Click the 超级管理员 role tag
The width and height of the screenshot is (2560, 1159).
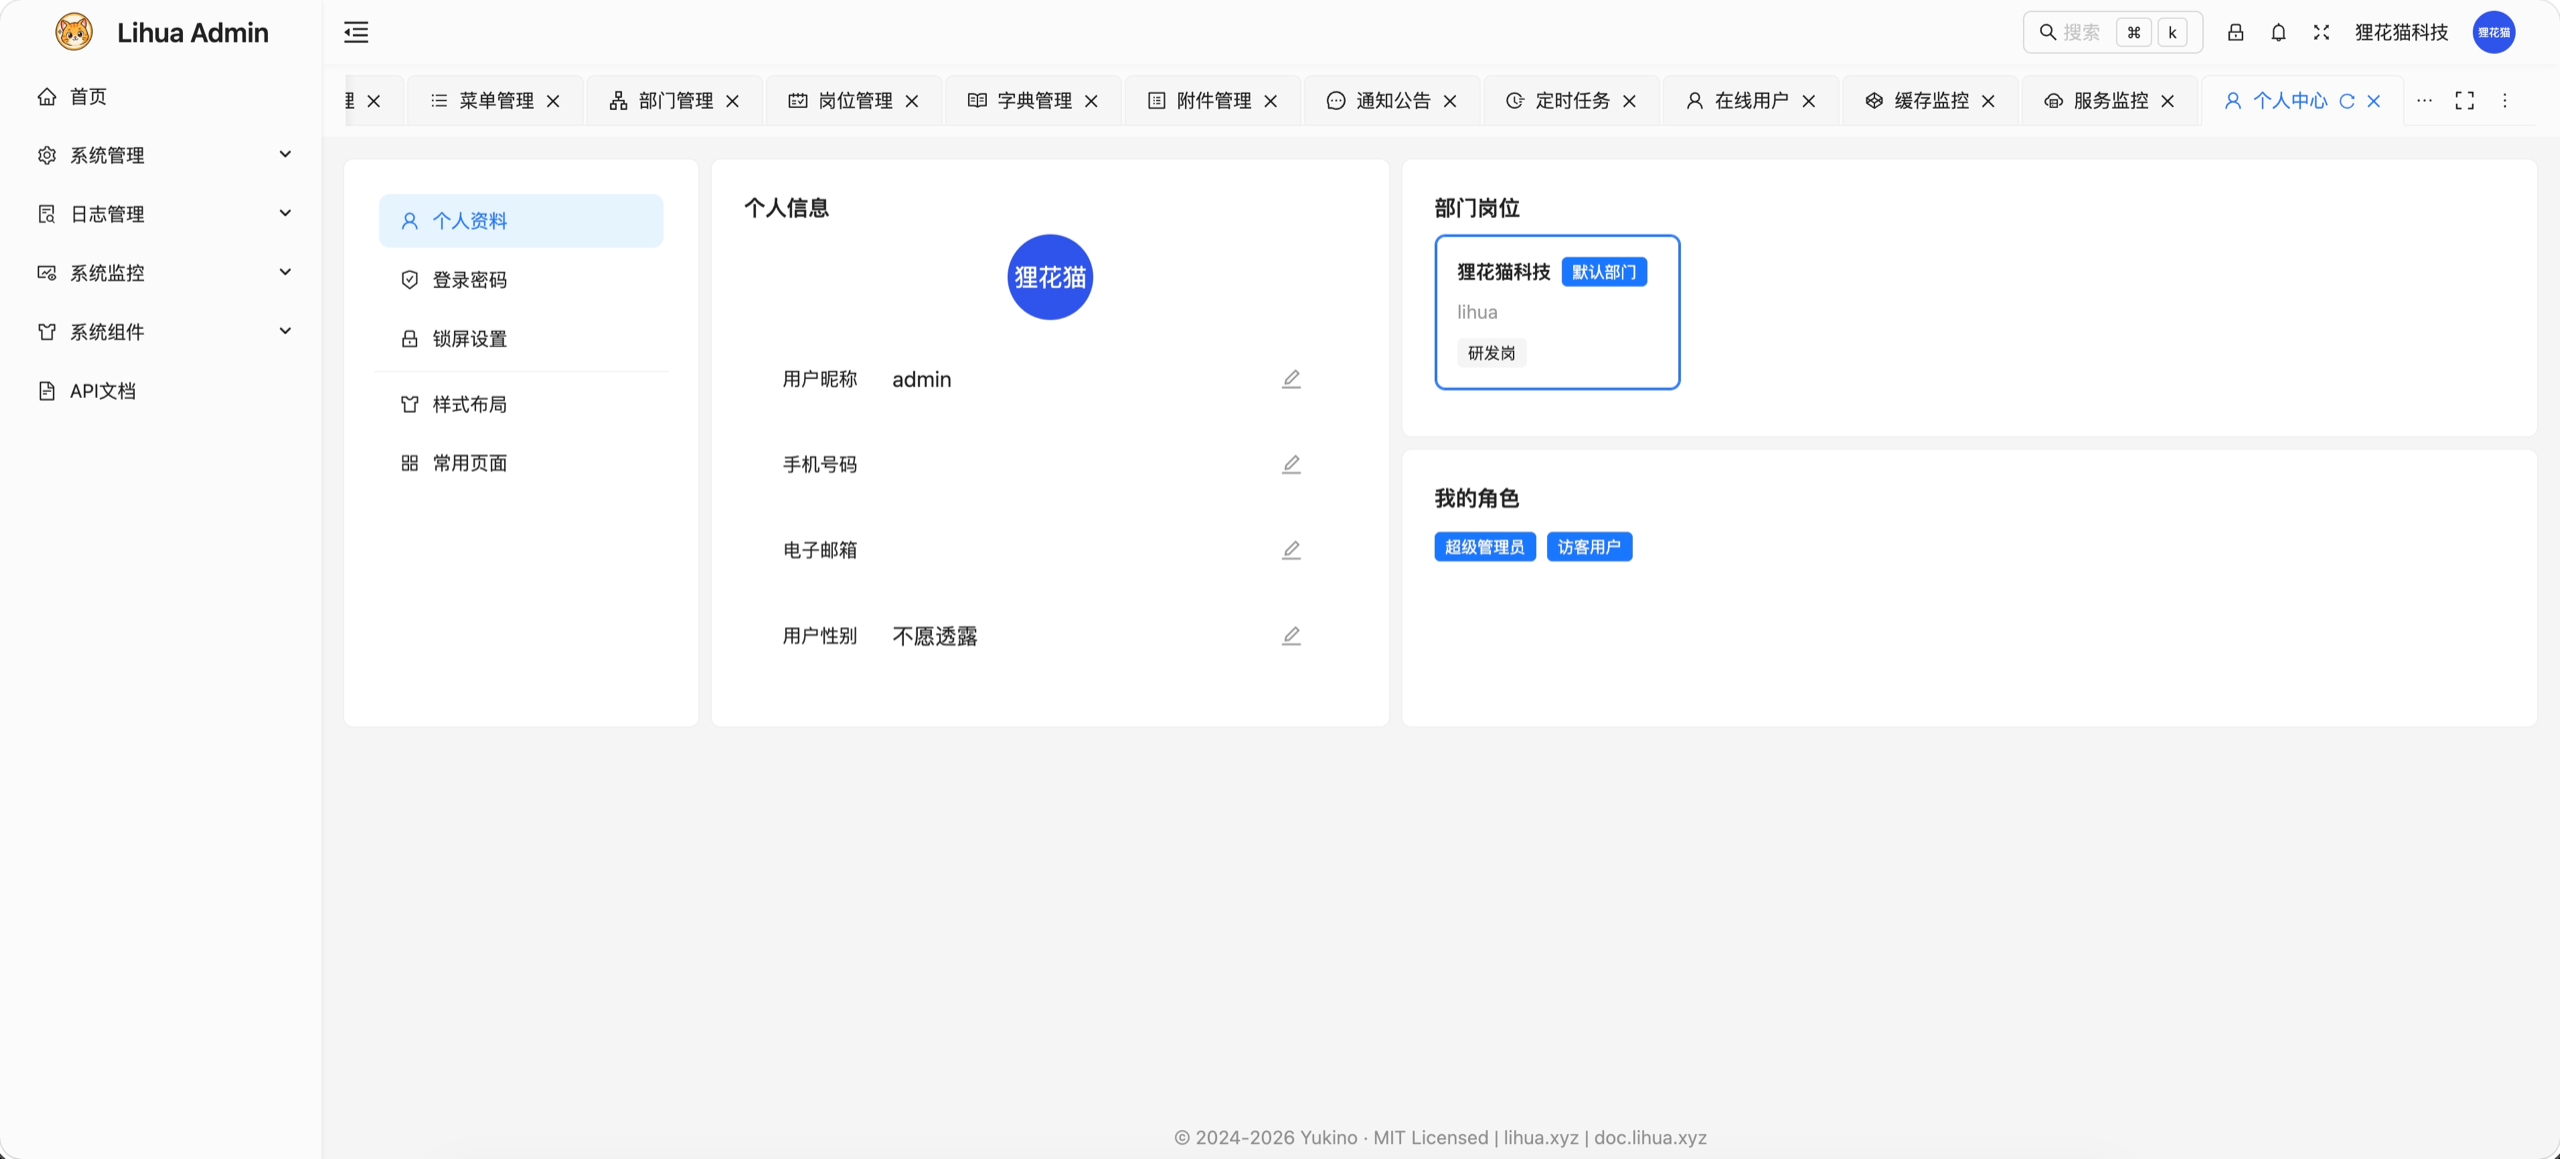click(x=1484, y=547)
